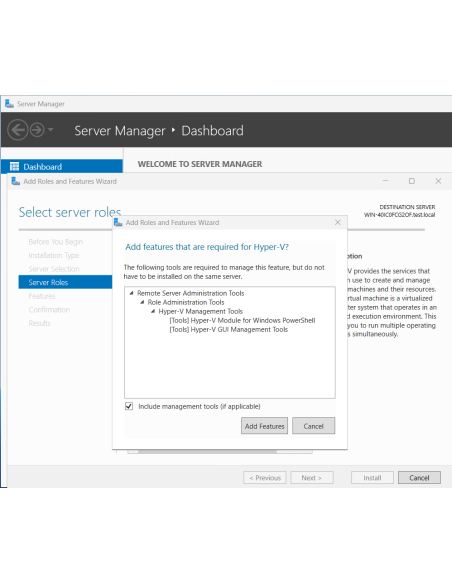Go to Server Selection step
The image size is (452, 584).
(54, 269)
